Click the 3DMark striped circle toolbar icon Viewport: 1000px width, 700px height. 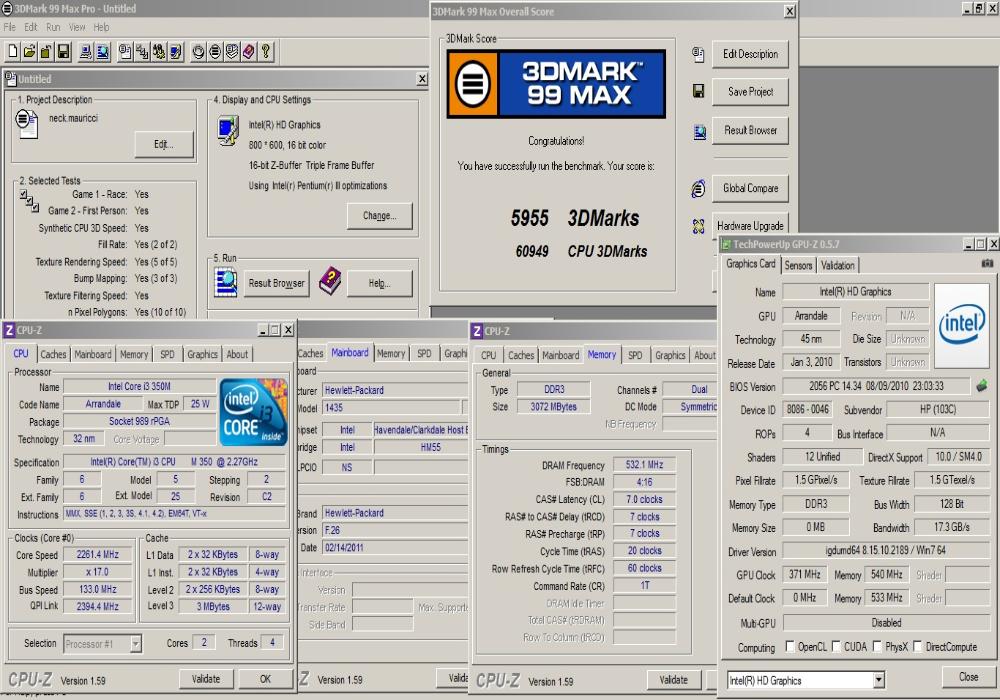pyautogui.click(x=216, y=52)
